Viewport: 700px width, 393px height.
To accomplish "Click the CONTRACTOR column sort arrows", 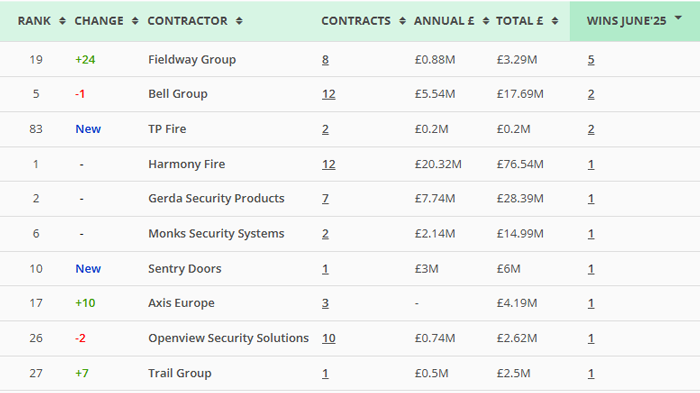I will tap(239, 21).
